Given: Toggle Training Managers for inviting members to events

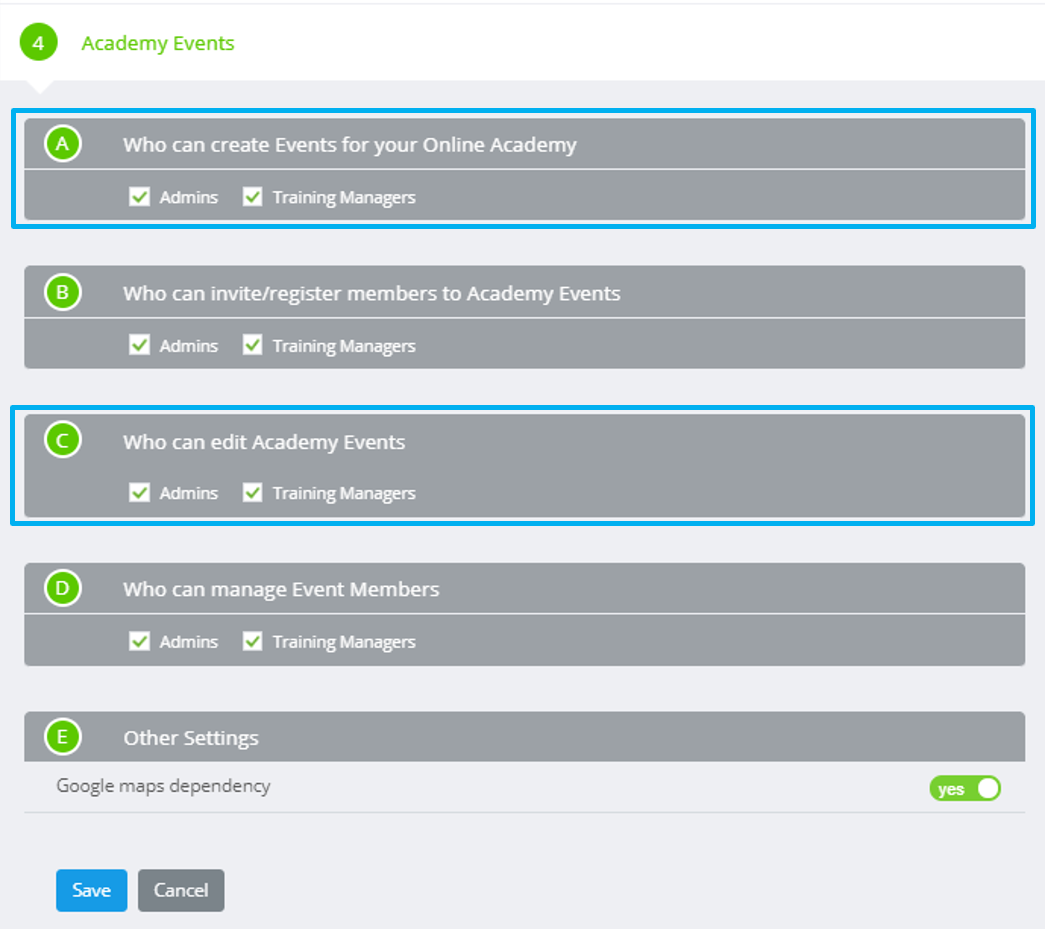Looking at the screenshot, I should pyautogui.click(x=252, y=344).
